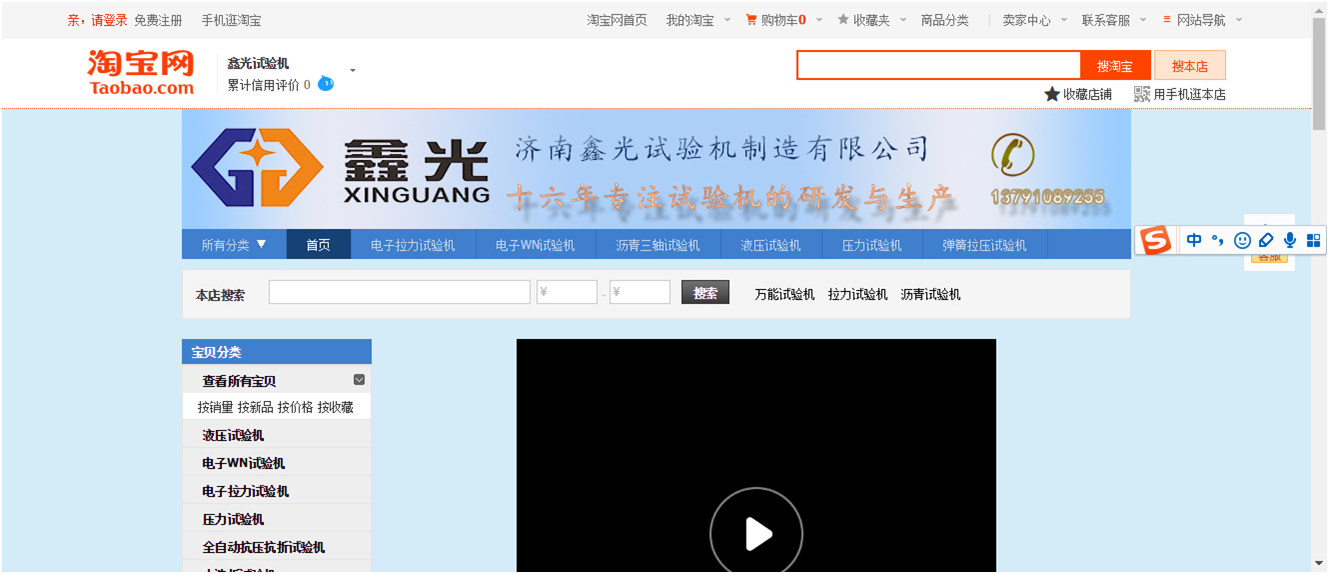Click the Sogou microphone voice input icon
Viewport: 1329px width, 574px height.
click(1290, 241)
